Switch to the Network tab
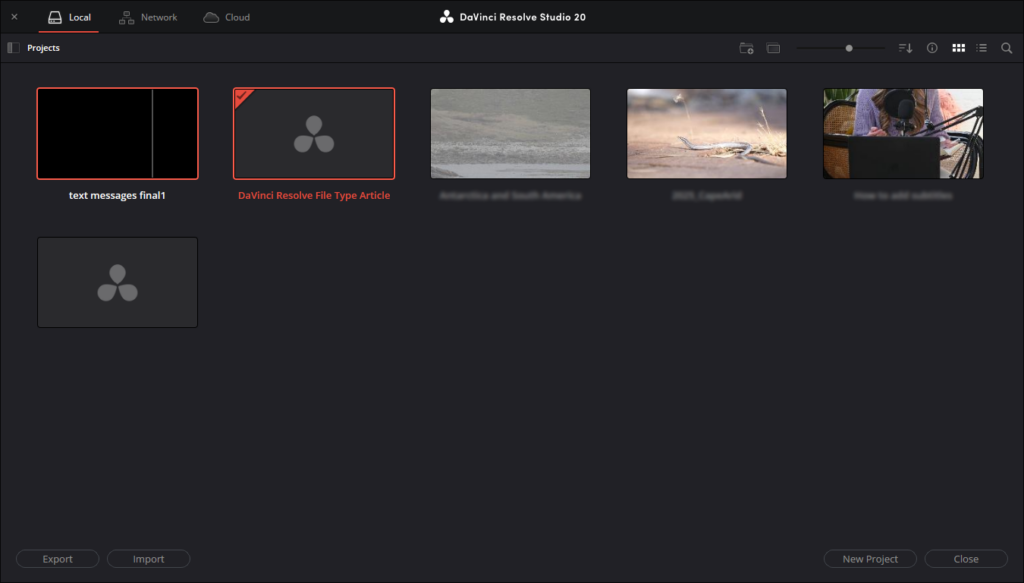Image resolution: width=1024 pixels, height=583 pixels. click(x=148, y=18)
